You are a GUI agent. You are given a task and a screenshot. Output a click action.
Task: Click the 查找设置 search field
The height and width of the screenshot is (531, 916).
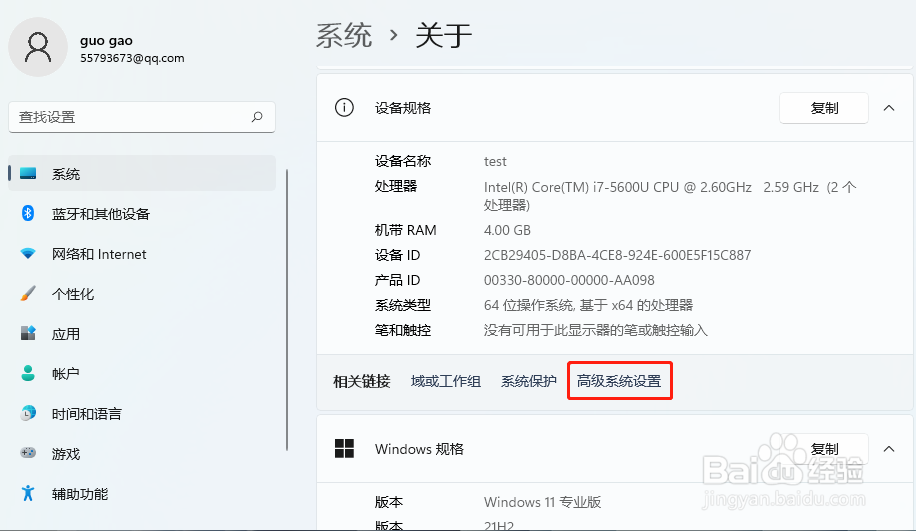pyautogui.click(x=142, y=117)
